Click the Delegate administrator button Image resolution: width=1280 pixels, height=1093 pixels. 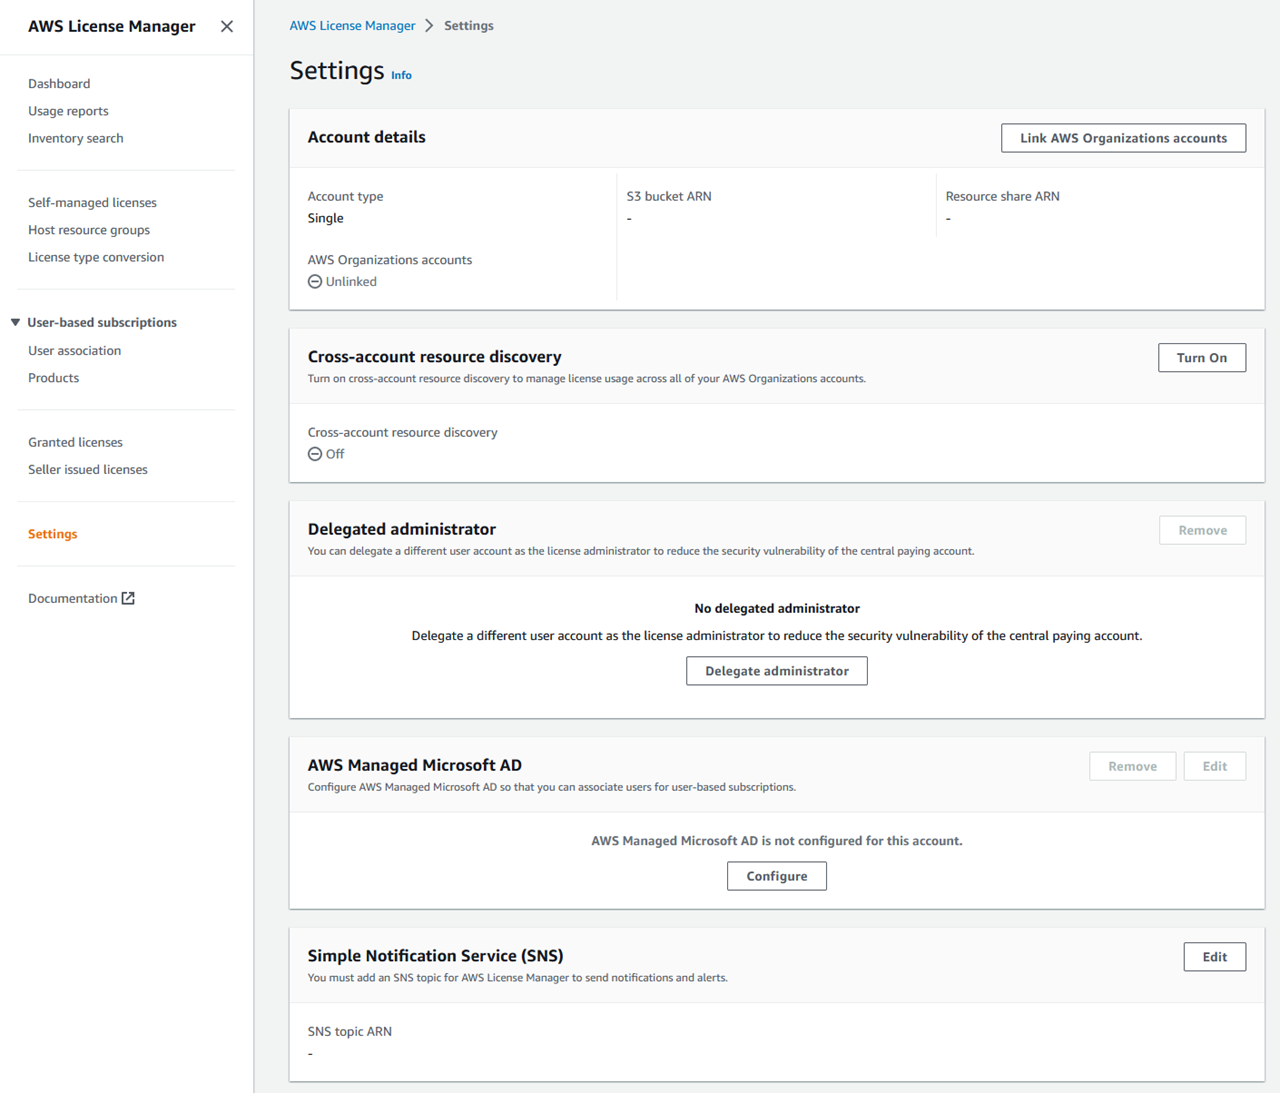(x=776, y=670)
